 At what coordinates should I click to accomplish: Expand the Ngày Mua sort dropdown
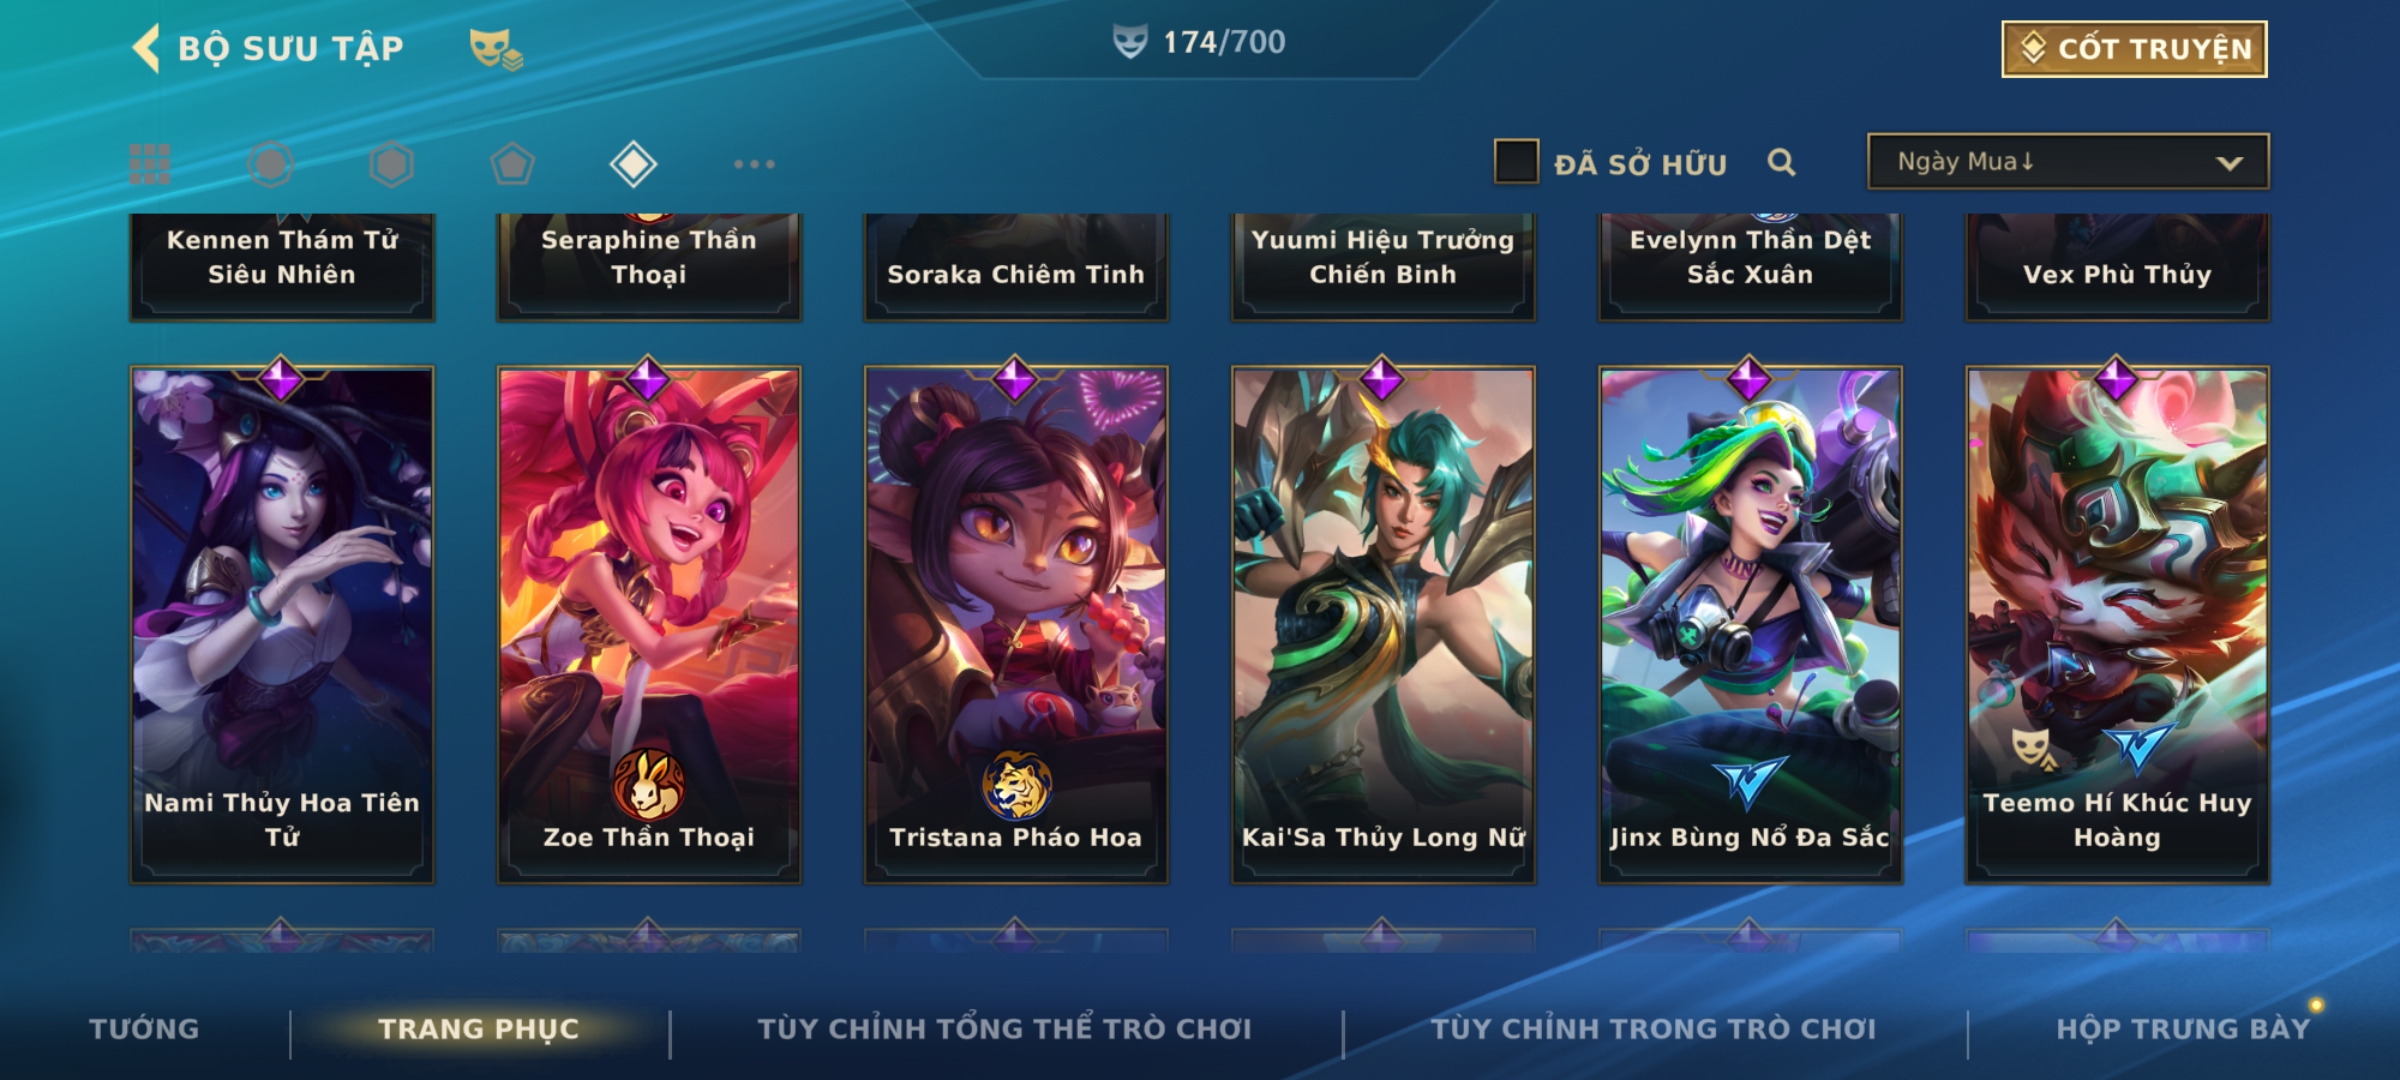pyautogui.click(x=2068, y=162)
